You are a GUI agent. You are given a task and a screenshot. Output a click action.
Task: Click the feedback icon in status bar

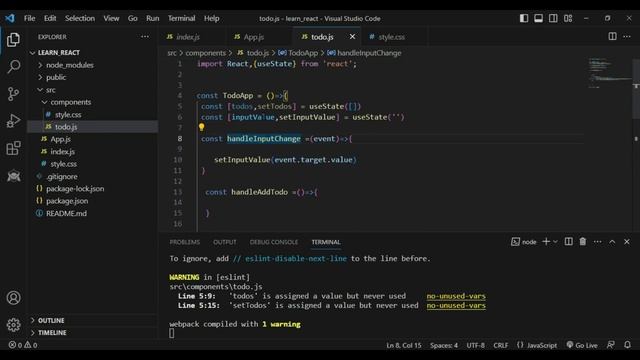pos(611,345)
